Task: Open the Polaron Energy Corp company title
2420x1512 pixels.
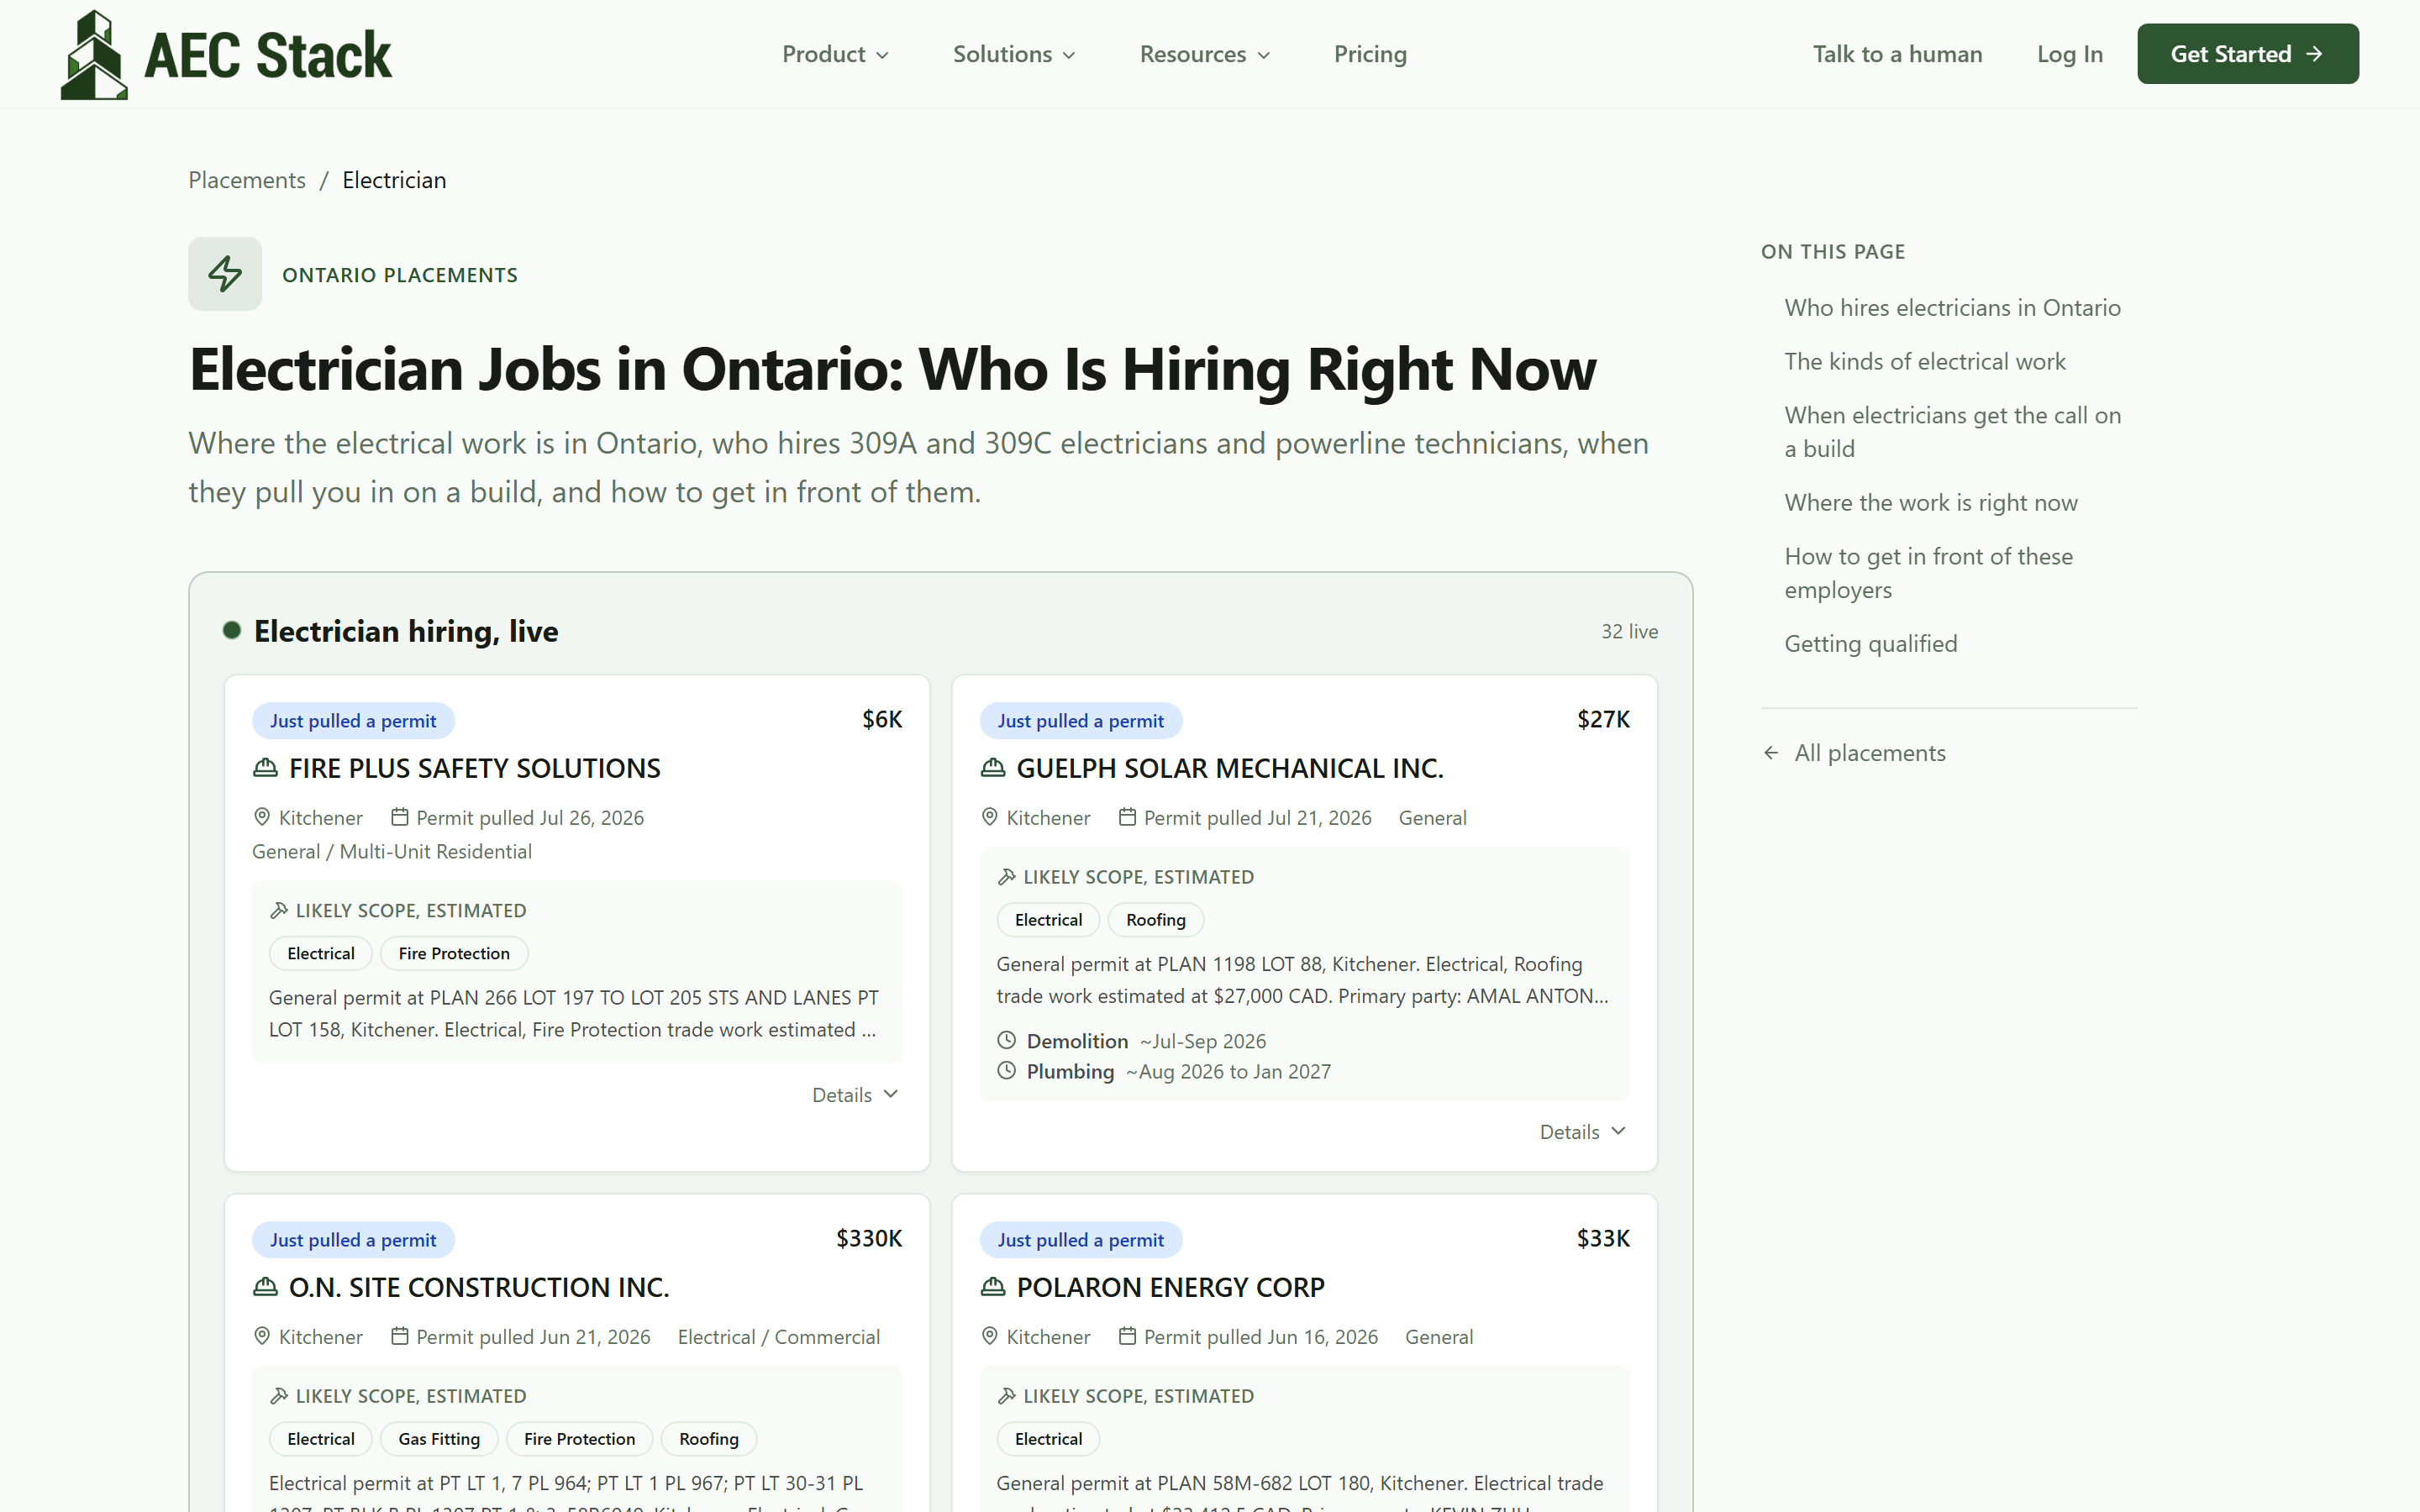Action: [x=1170, y=1287]
